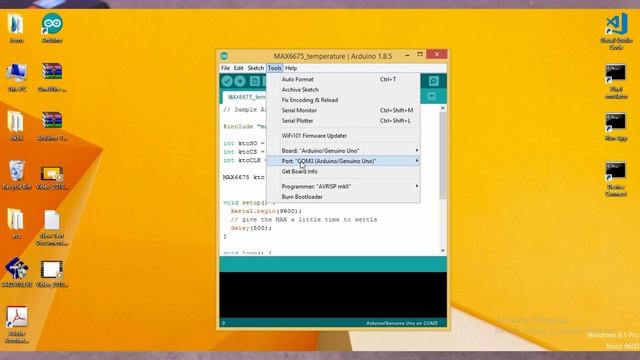
Task: Open the Visual Studio Code desktop shortcut
Action: 616,31
